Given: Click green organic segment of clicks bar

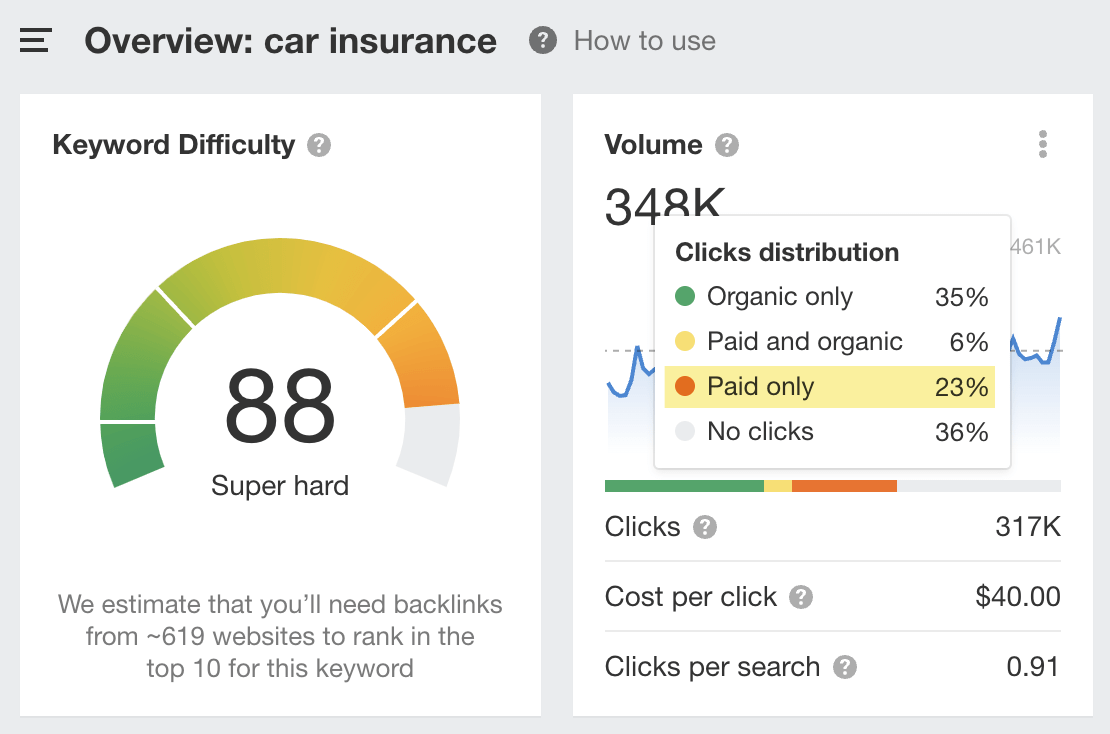Looking at the screenshot, I should (x=684, y=486).
